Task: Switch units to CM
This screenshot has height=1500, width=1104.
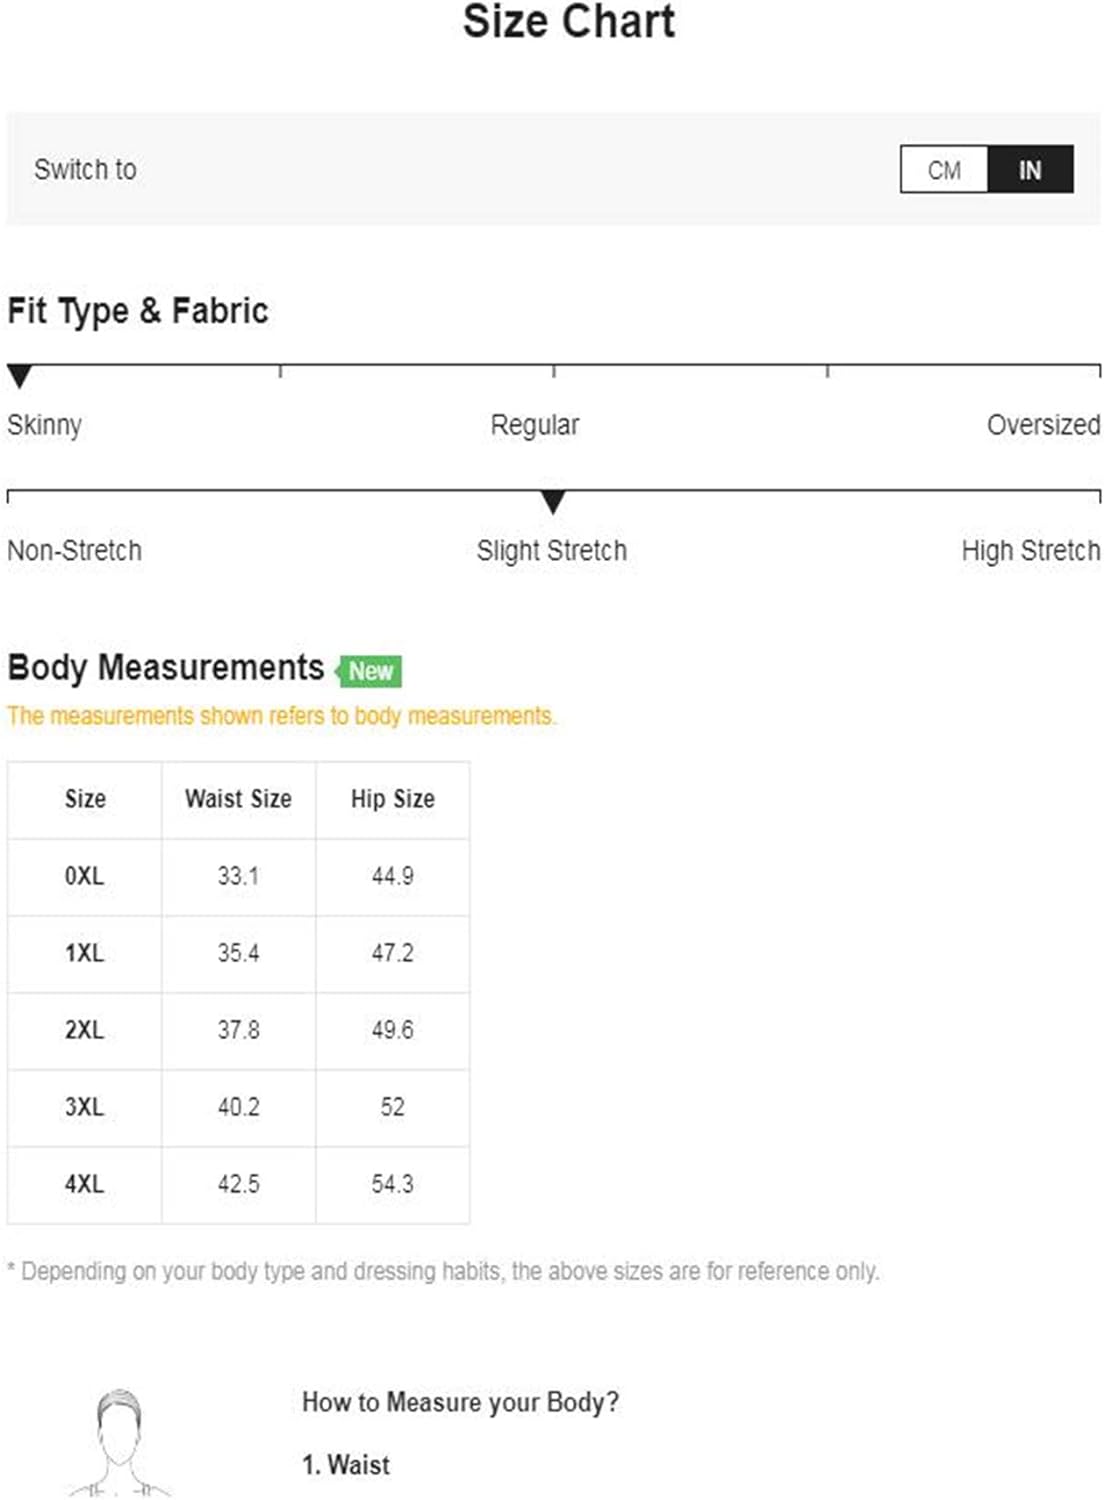Action: [x=944, y=170]
